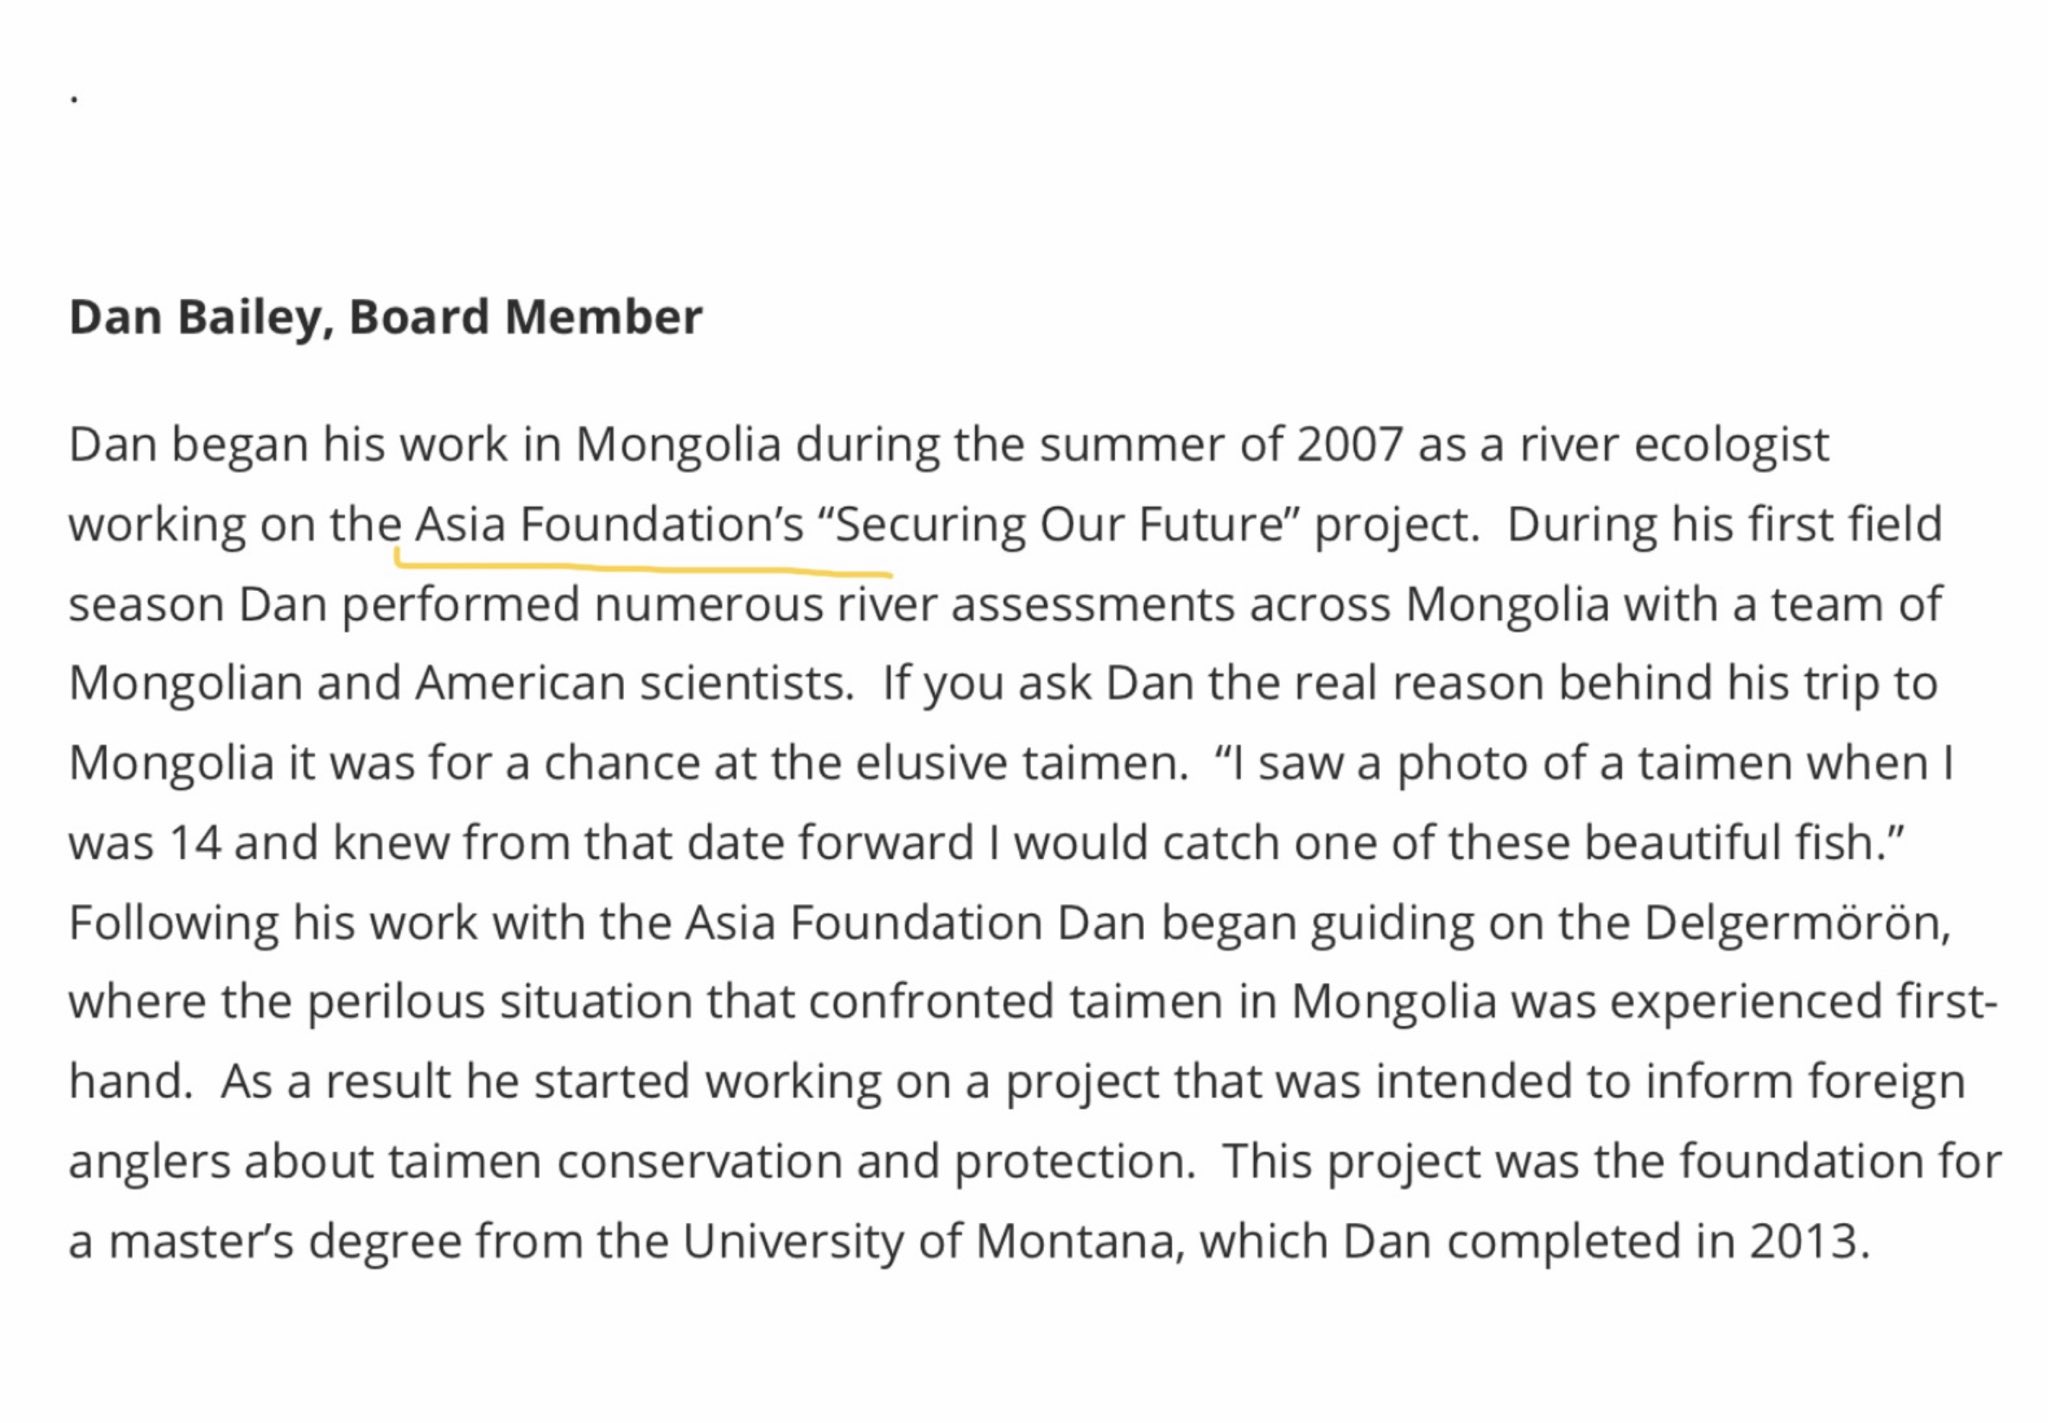Image resolution: width=2048 pixels, height=1423 pixels.
Task: Click the phrase "elusive taimen"
Action: pos(1016,763)
